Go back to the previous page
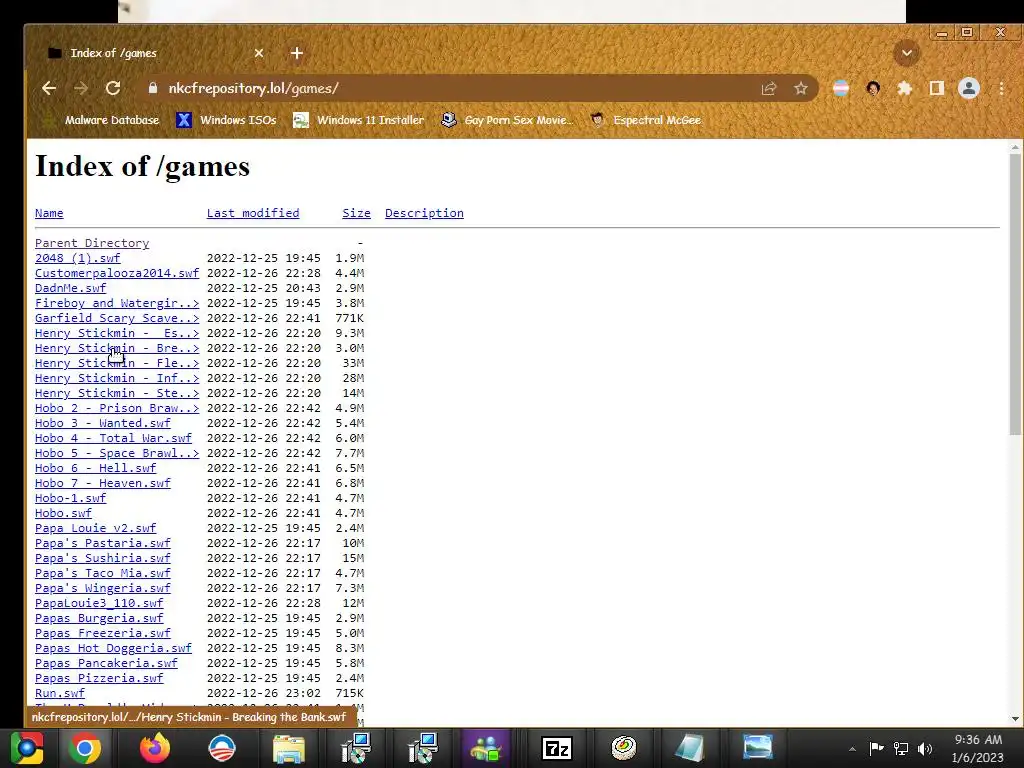Viewport: 1024px width, 768px height. pos(49,88)
